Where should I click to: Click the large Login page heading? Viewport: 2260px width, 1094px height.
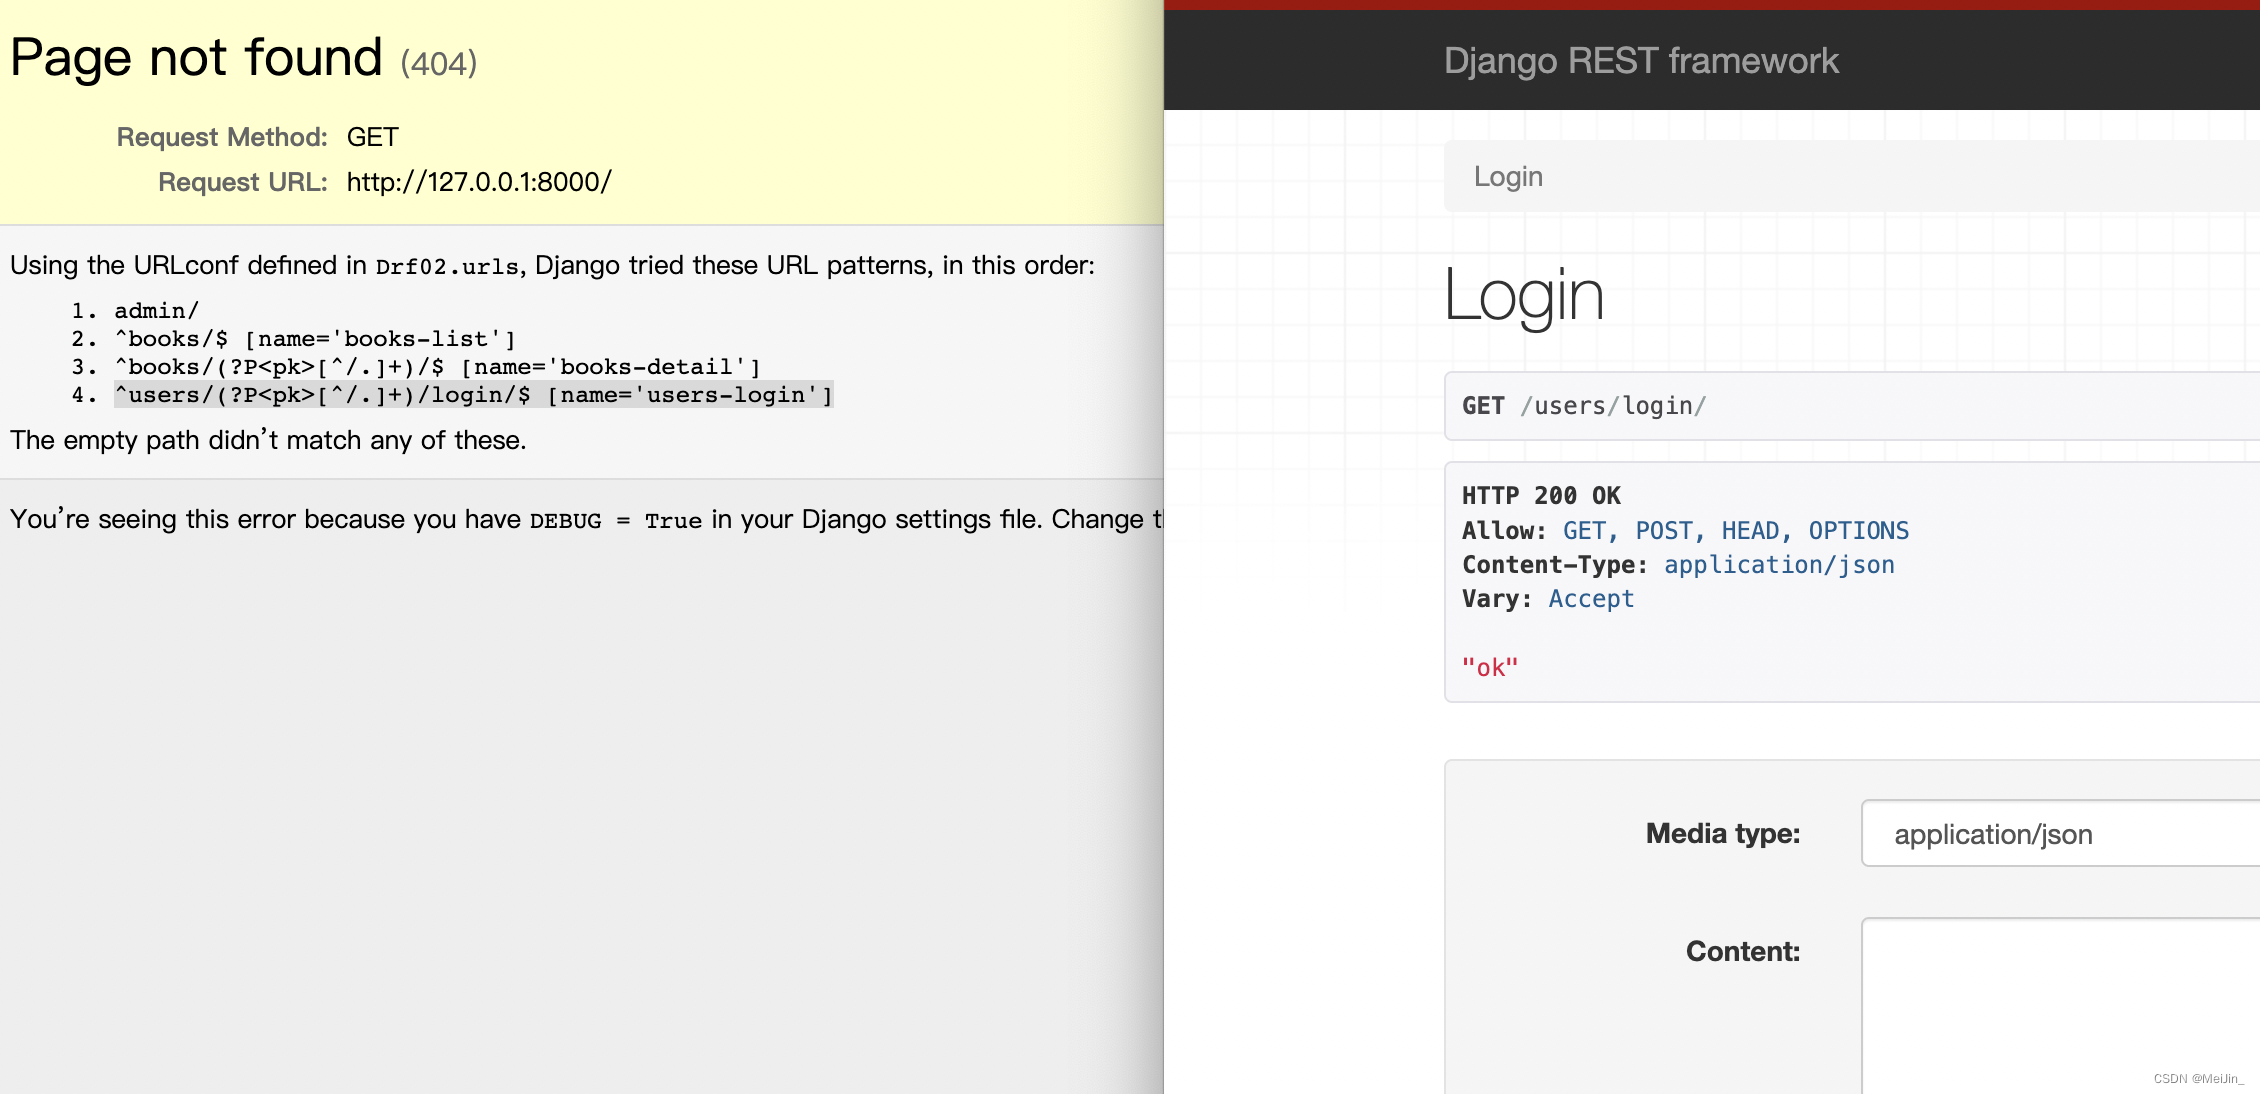click(1524, 295)
